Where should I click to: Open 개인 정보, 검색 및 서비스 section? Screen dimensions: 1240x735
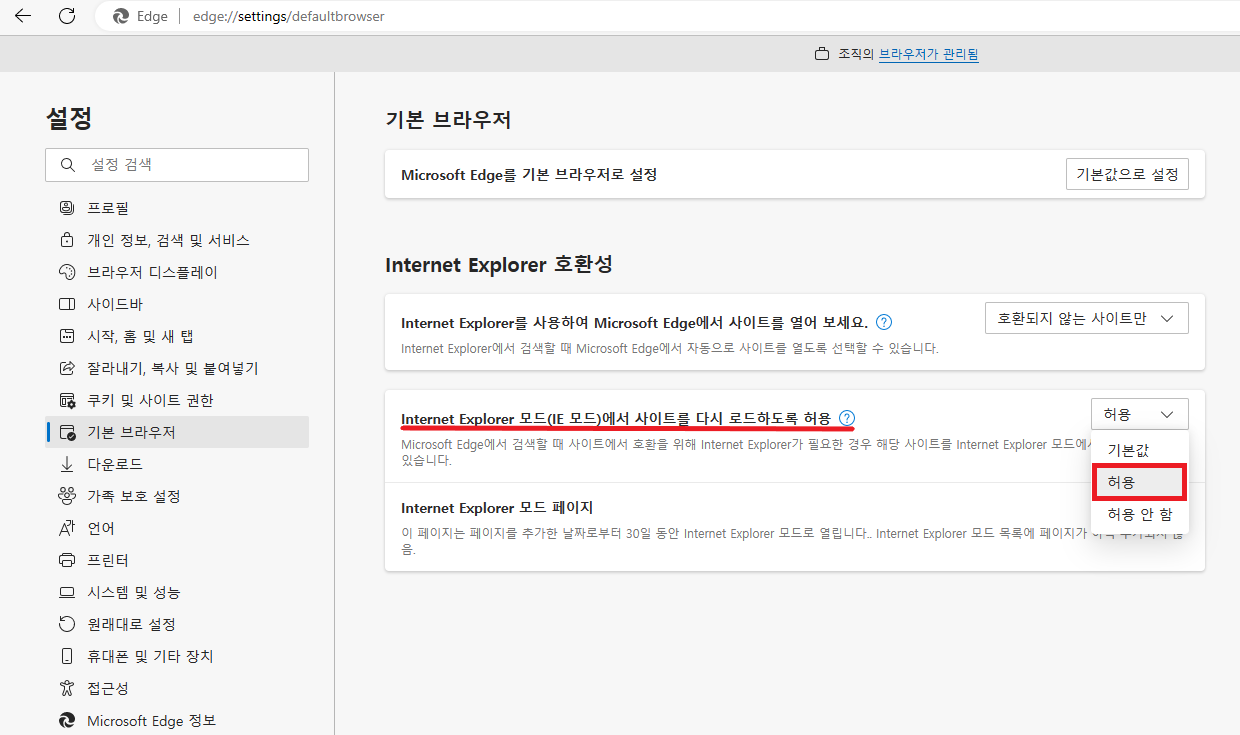pyautogui.click(x=177, y=240)
